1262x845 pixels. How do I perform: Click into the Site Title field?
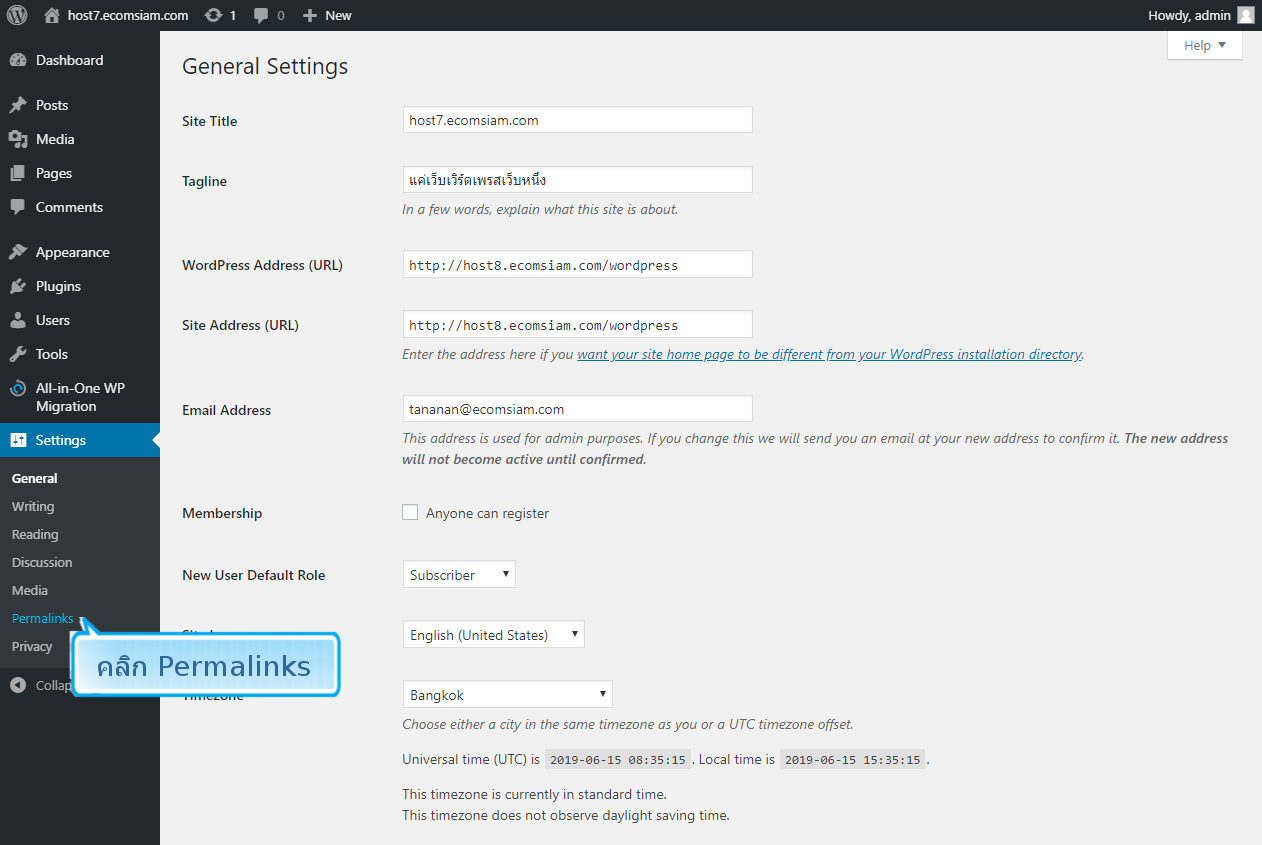coord(577,120)
